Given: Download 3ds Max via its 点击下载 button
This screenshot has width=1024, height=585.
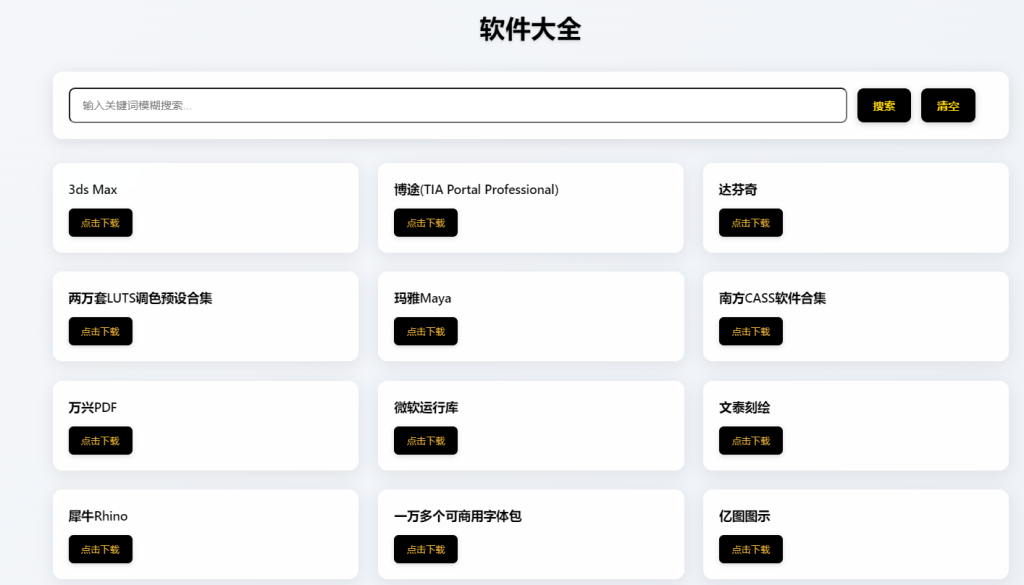Looking at the screenshot, I should point(101,223).
